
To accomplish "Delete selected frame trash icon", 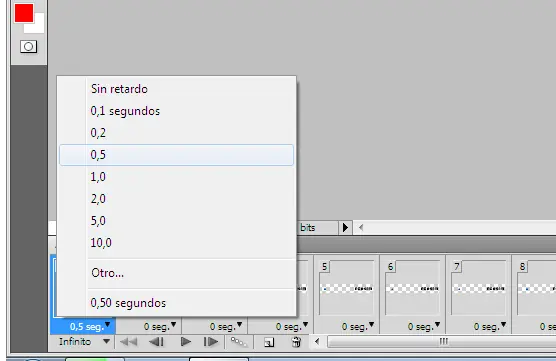I will pyautogui.click(x=296, y=342).
